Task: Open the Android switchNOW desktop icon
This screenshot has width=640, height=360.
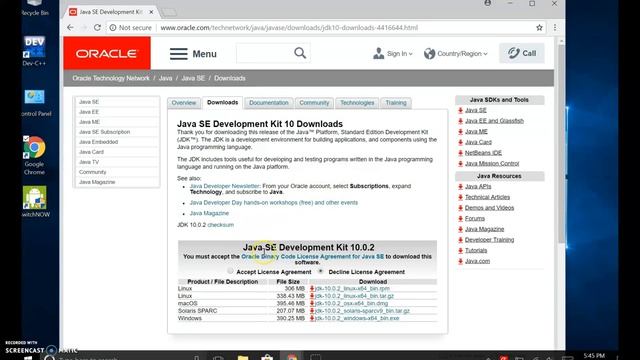Action: [x=35, y=202]
